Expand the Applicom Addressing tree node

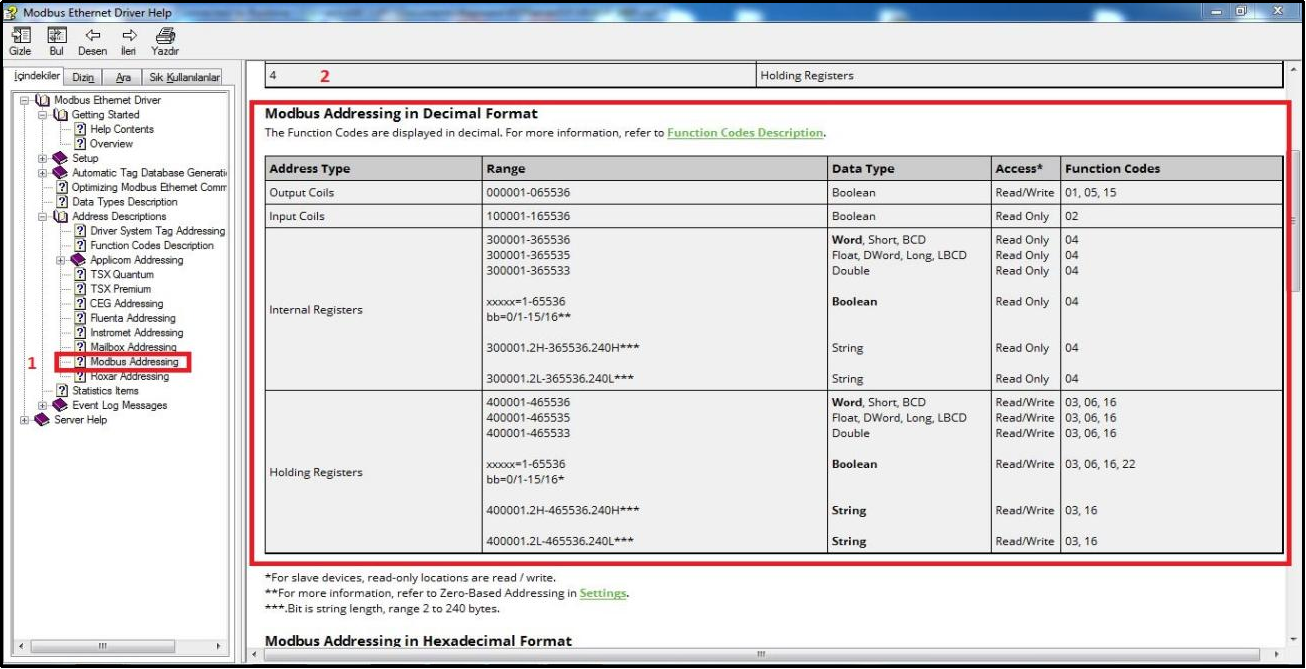click(x=62, y=260)
